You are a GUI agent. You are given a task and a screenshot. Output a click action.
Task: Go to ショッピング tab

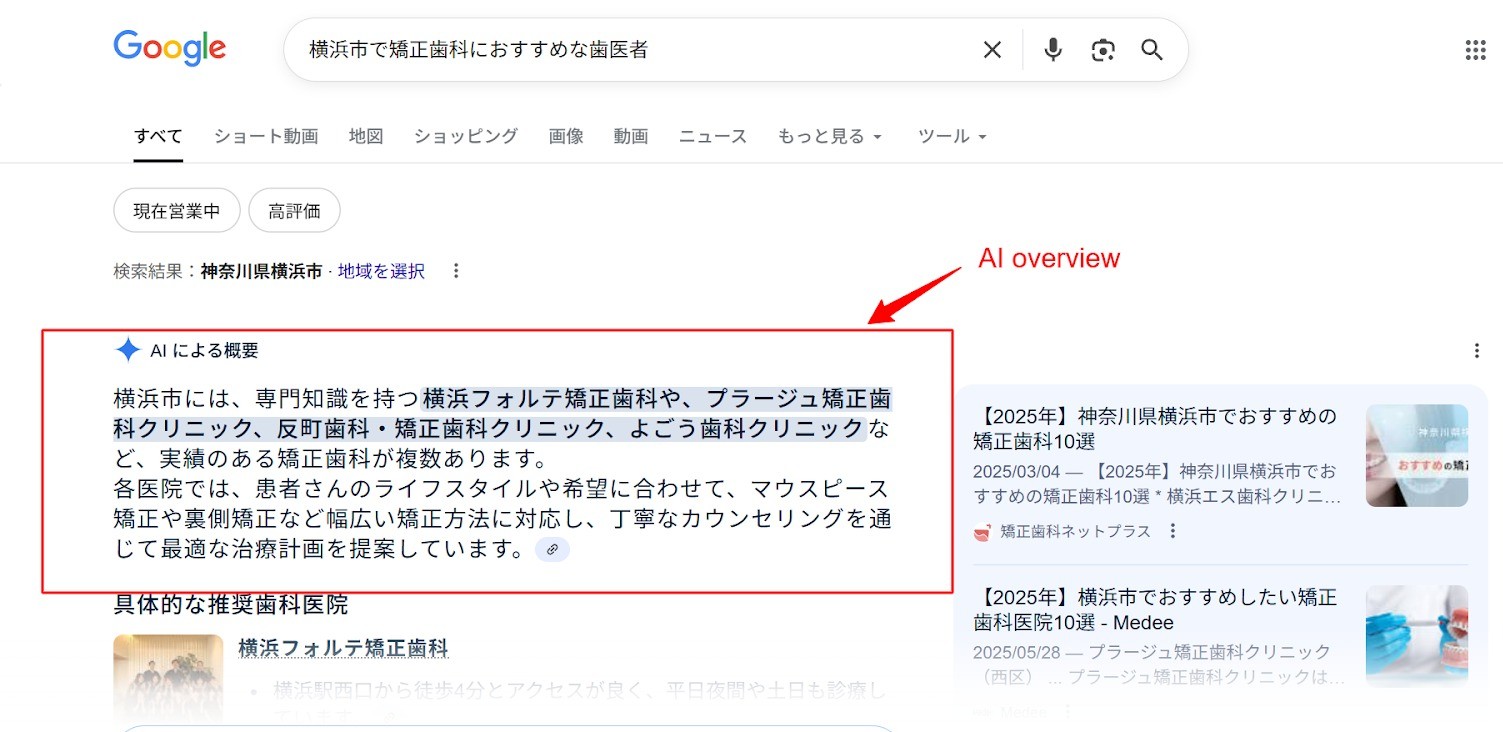pos(466,136)
